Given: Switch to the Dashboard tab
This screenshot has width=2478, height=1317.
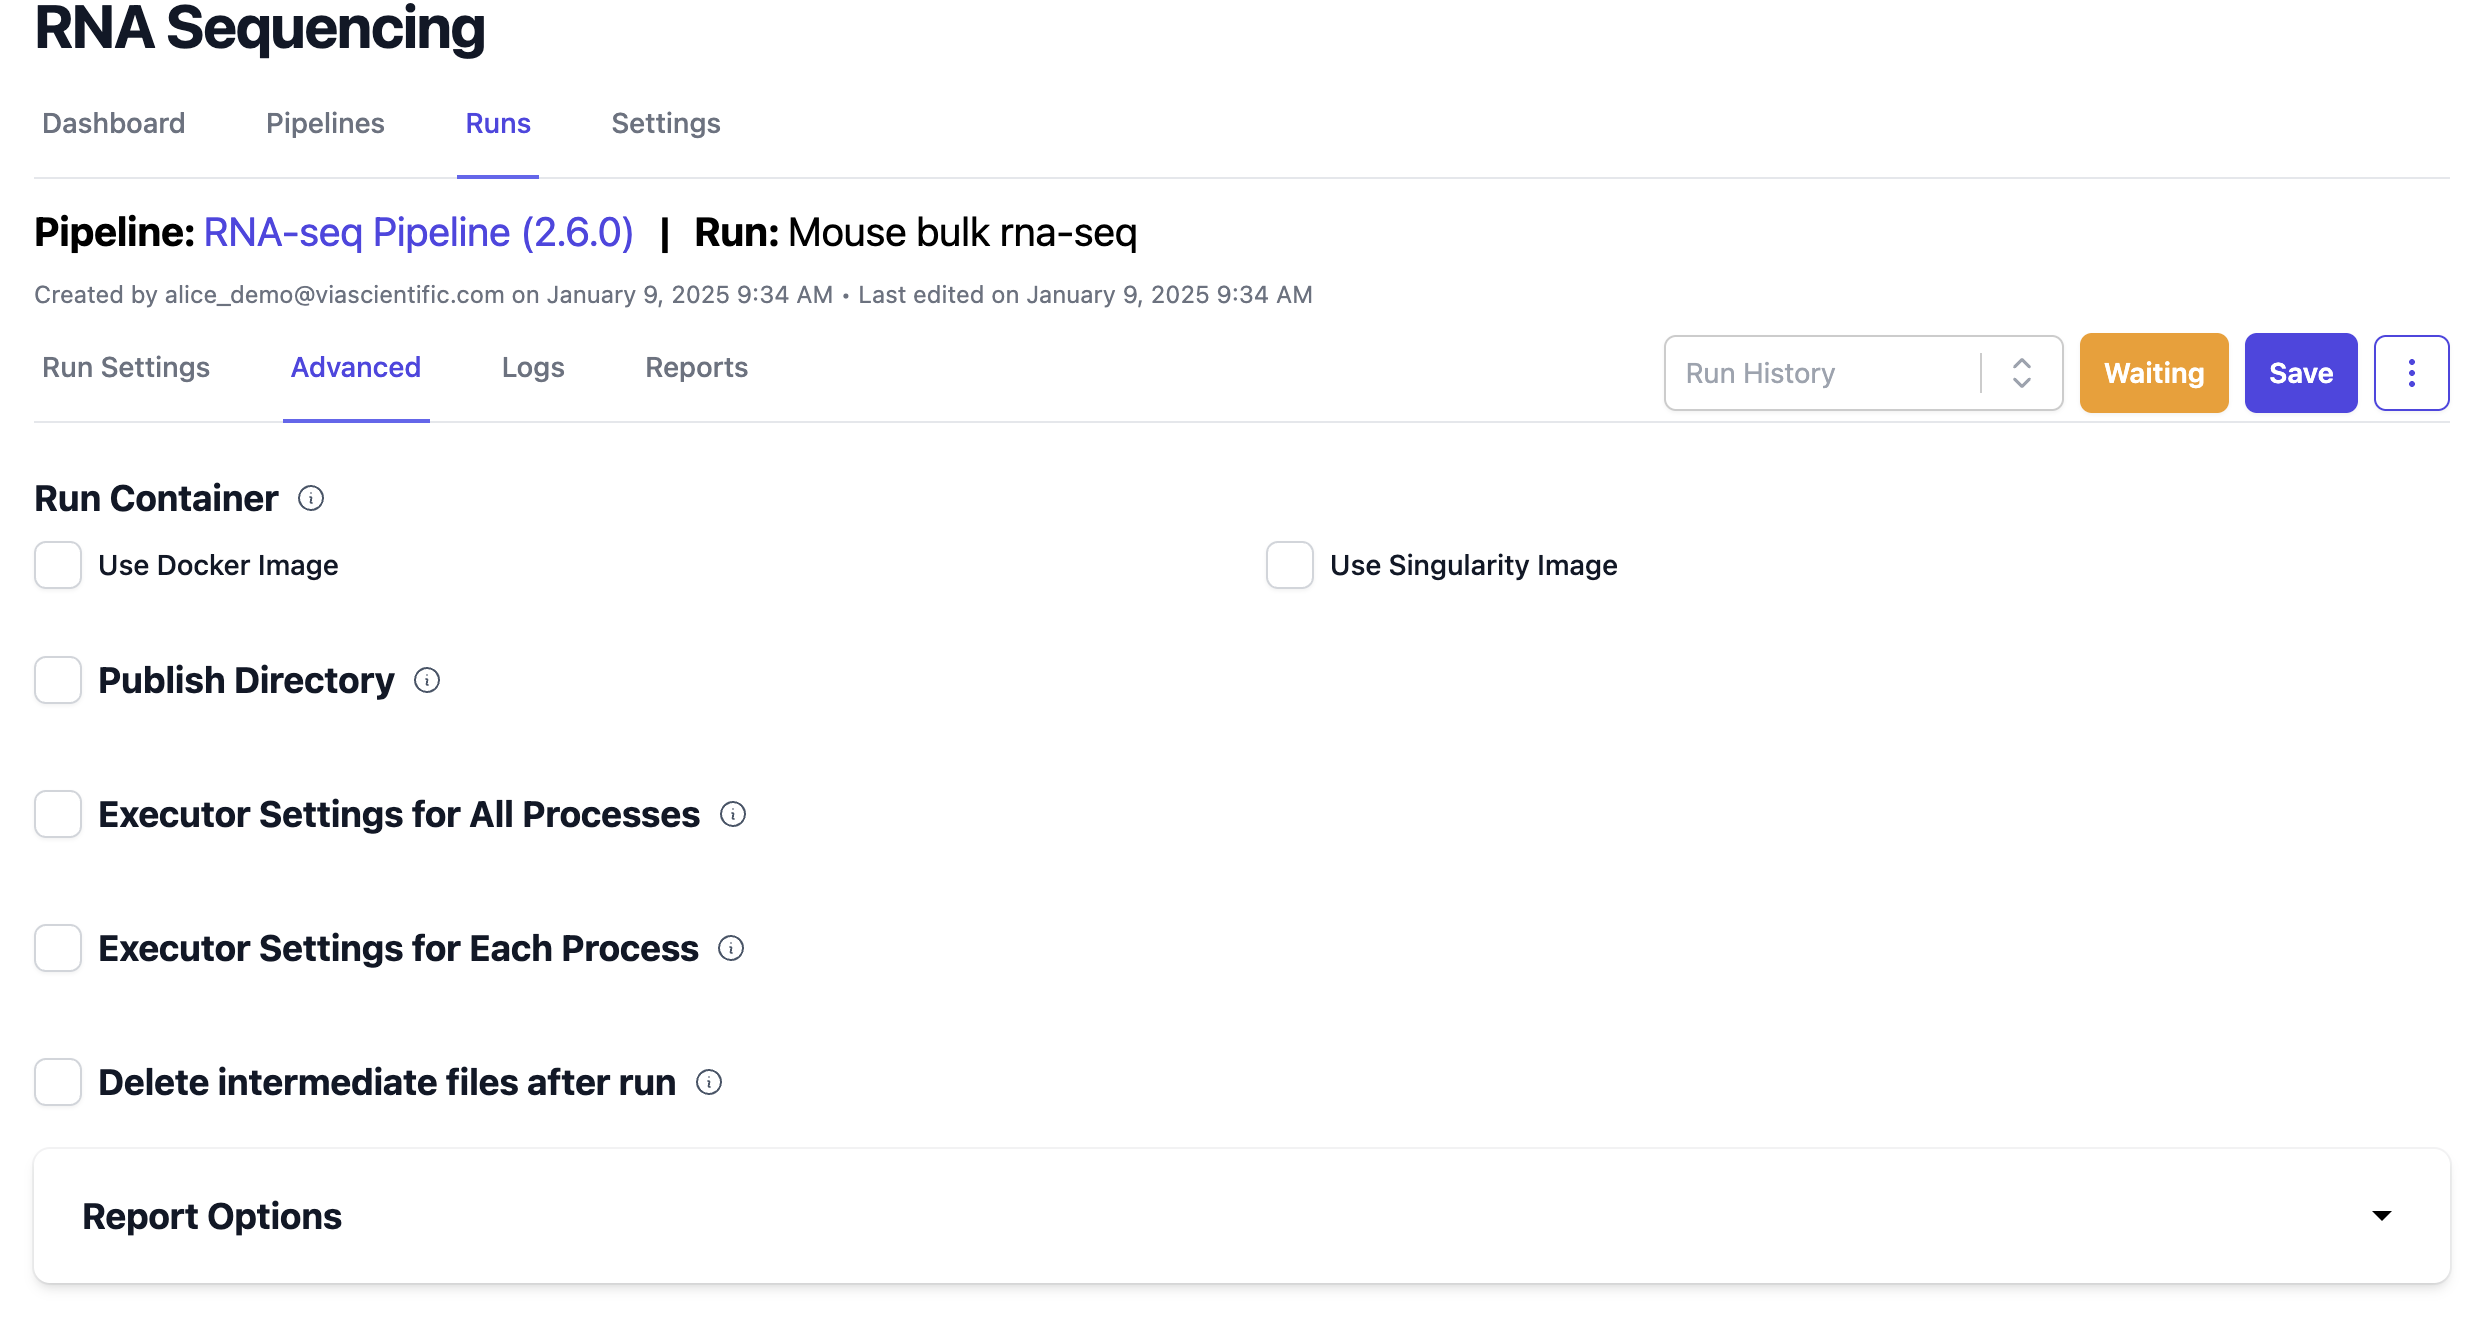Looking at the screenshot, I should point(114,123).
